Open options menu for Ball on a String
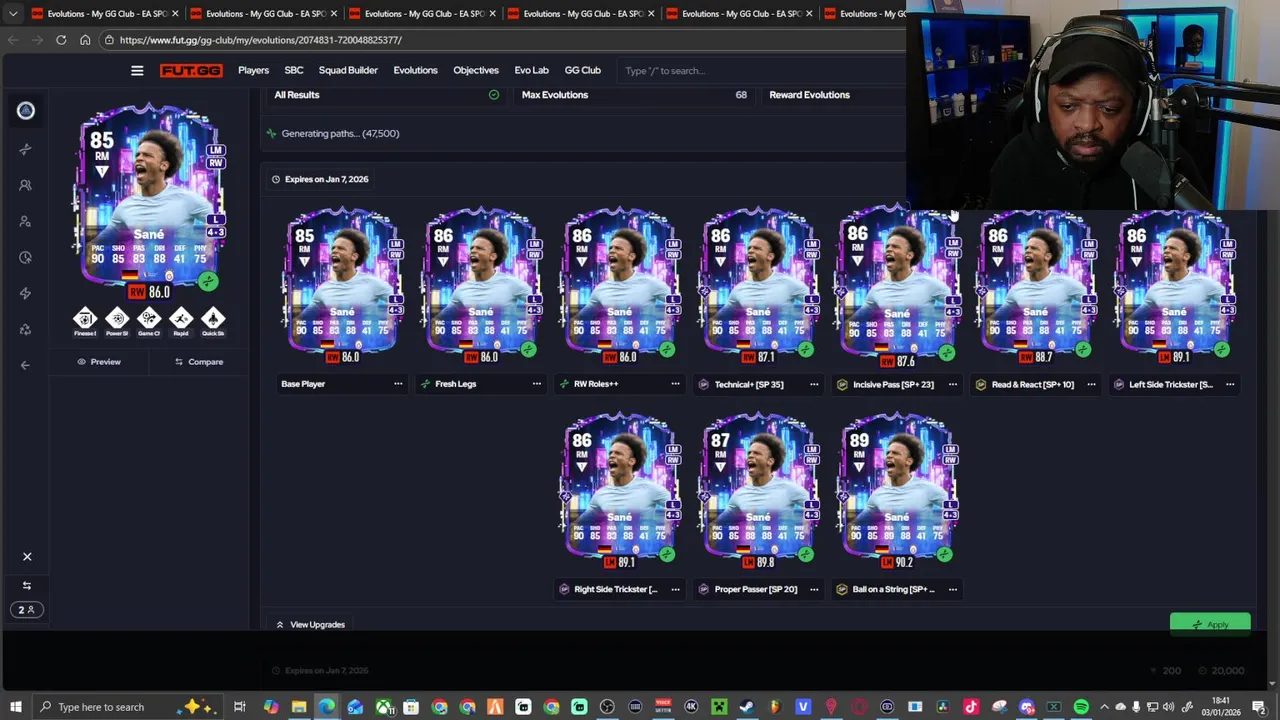 tap(953, 589)
